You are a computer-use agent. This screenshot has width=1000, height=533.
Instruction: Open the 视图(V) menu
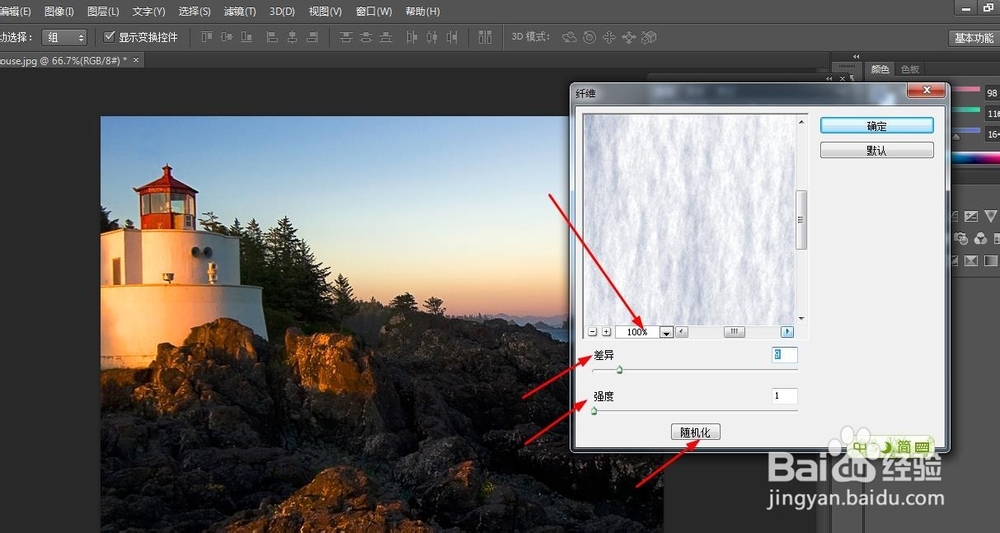325,11
